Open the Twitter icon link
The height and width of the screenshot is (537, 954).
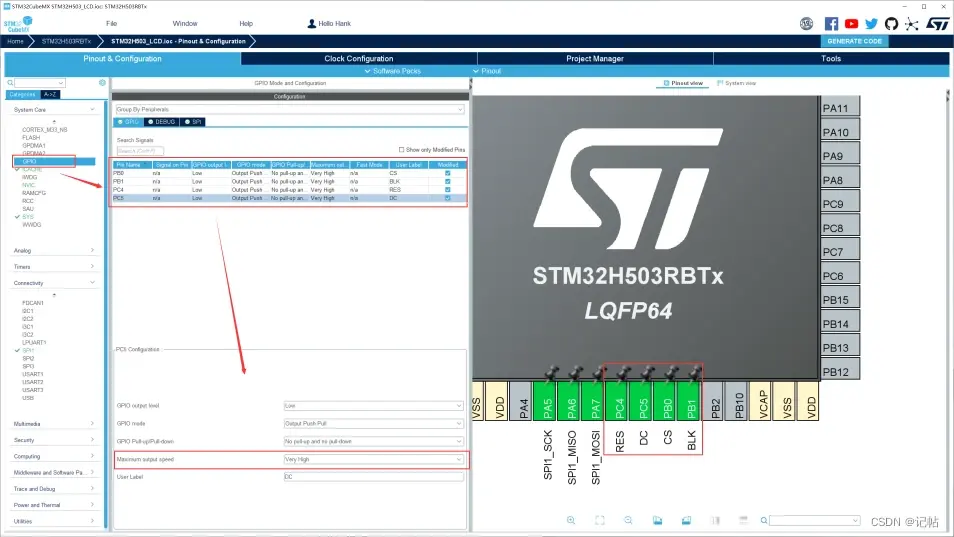[871, 24]
